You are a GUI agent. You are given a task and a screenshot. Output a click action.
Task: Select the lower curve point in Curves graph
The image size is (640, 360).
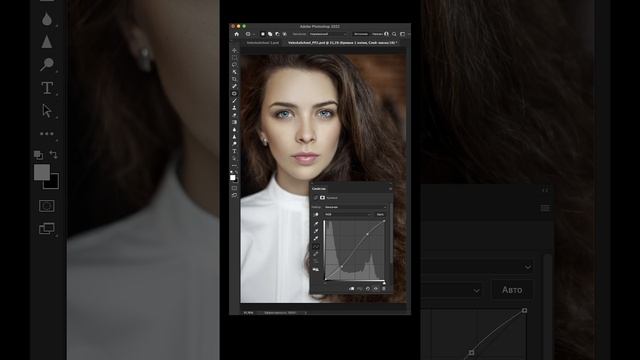(342, 267)
